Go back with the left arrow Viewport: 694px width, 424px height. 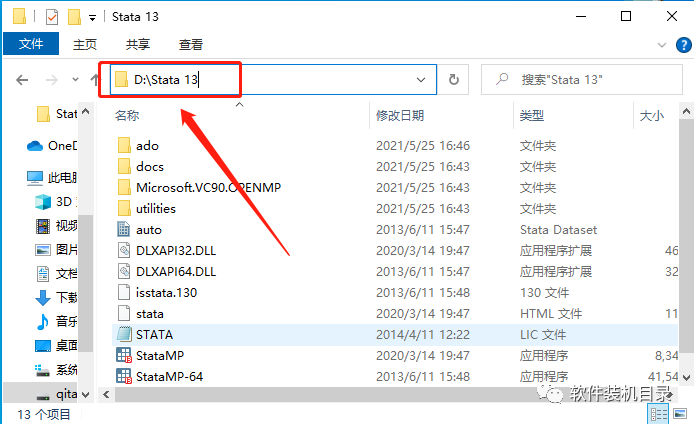22,80
